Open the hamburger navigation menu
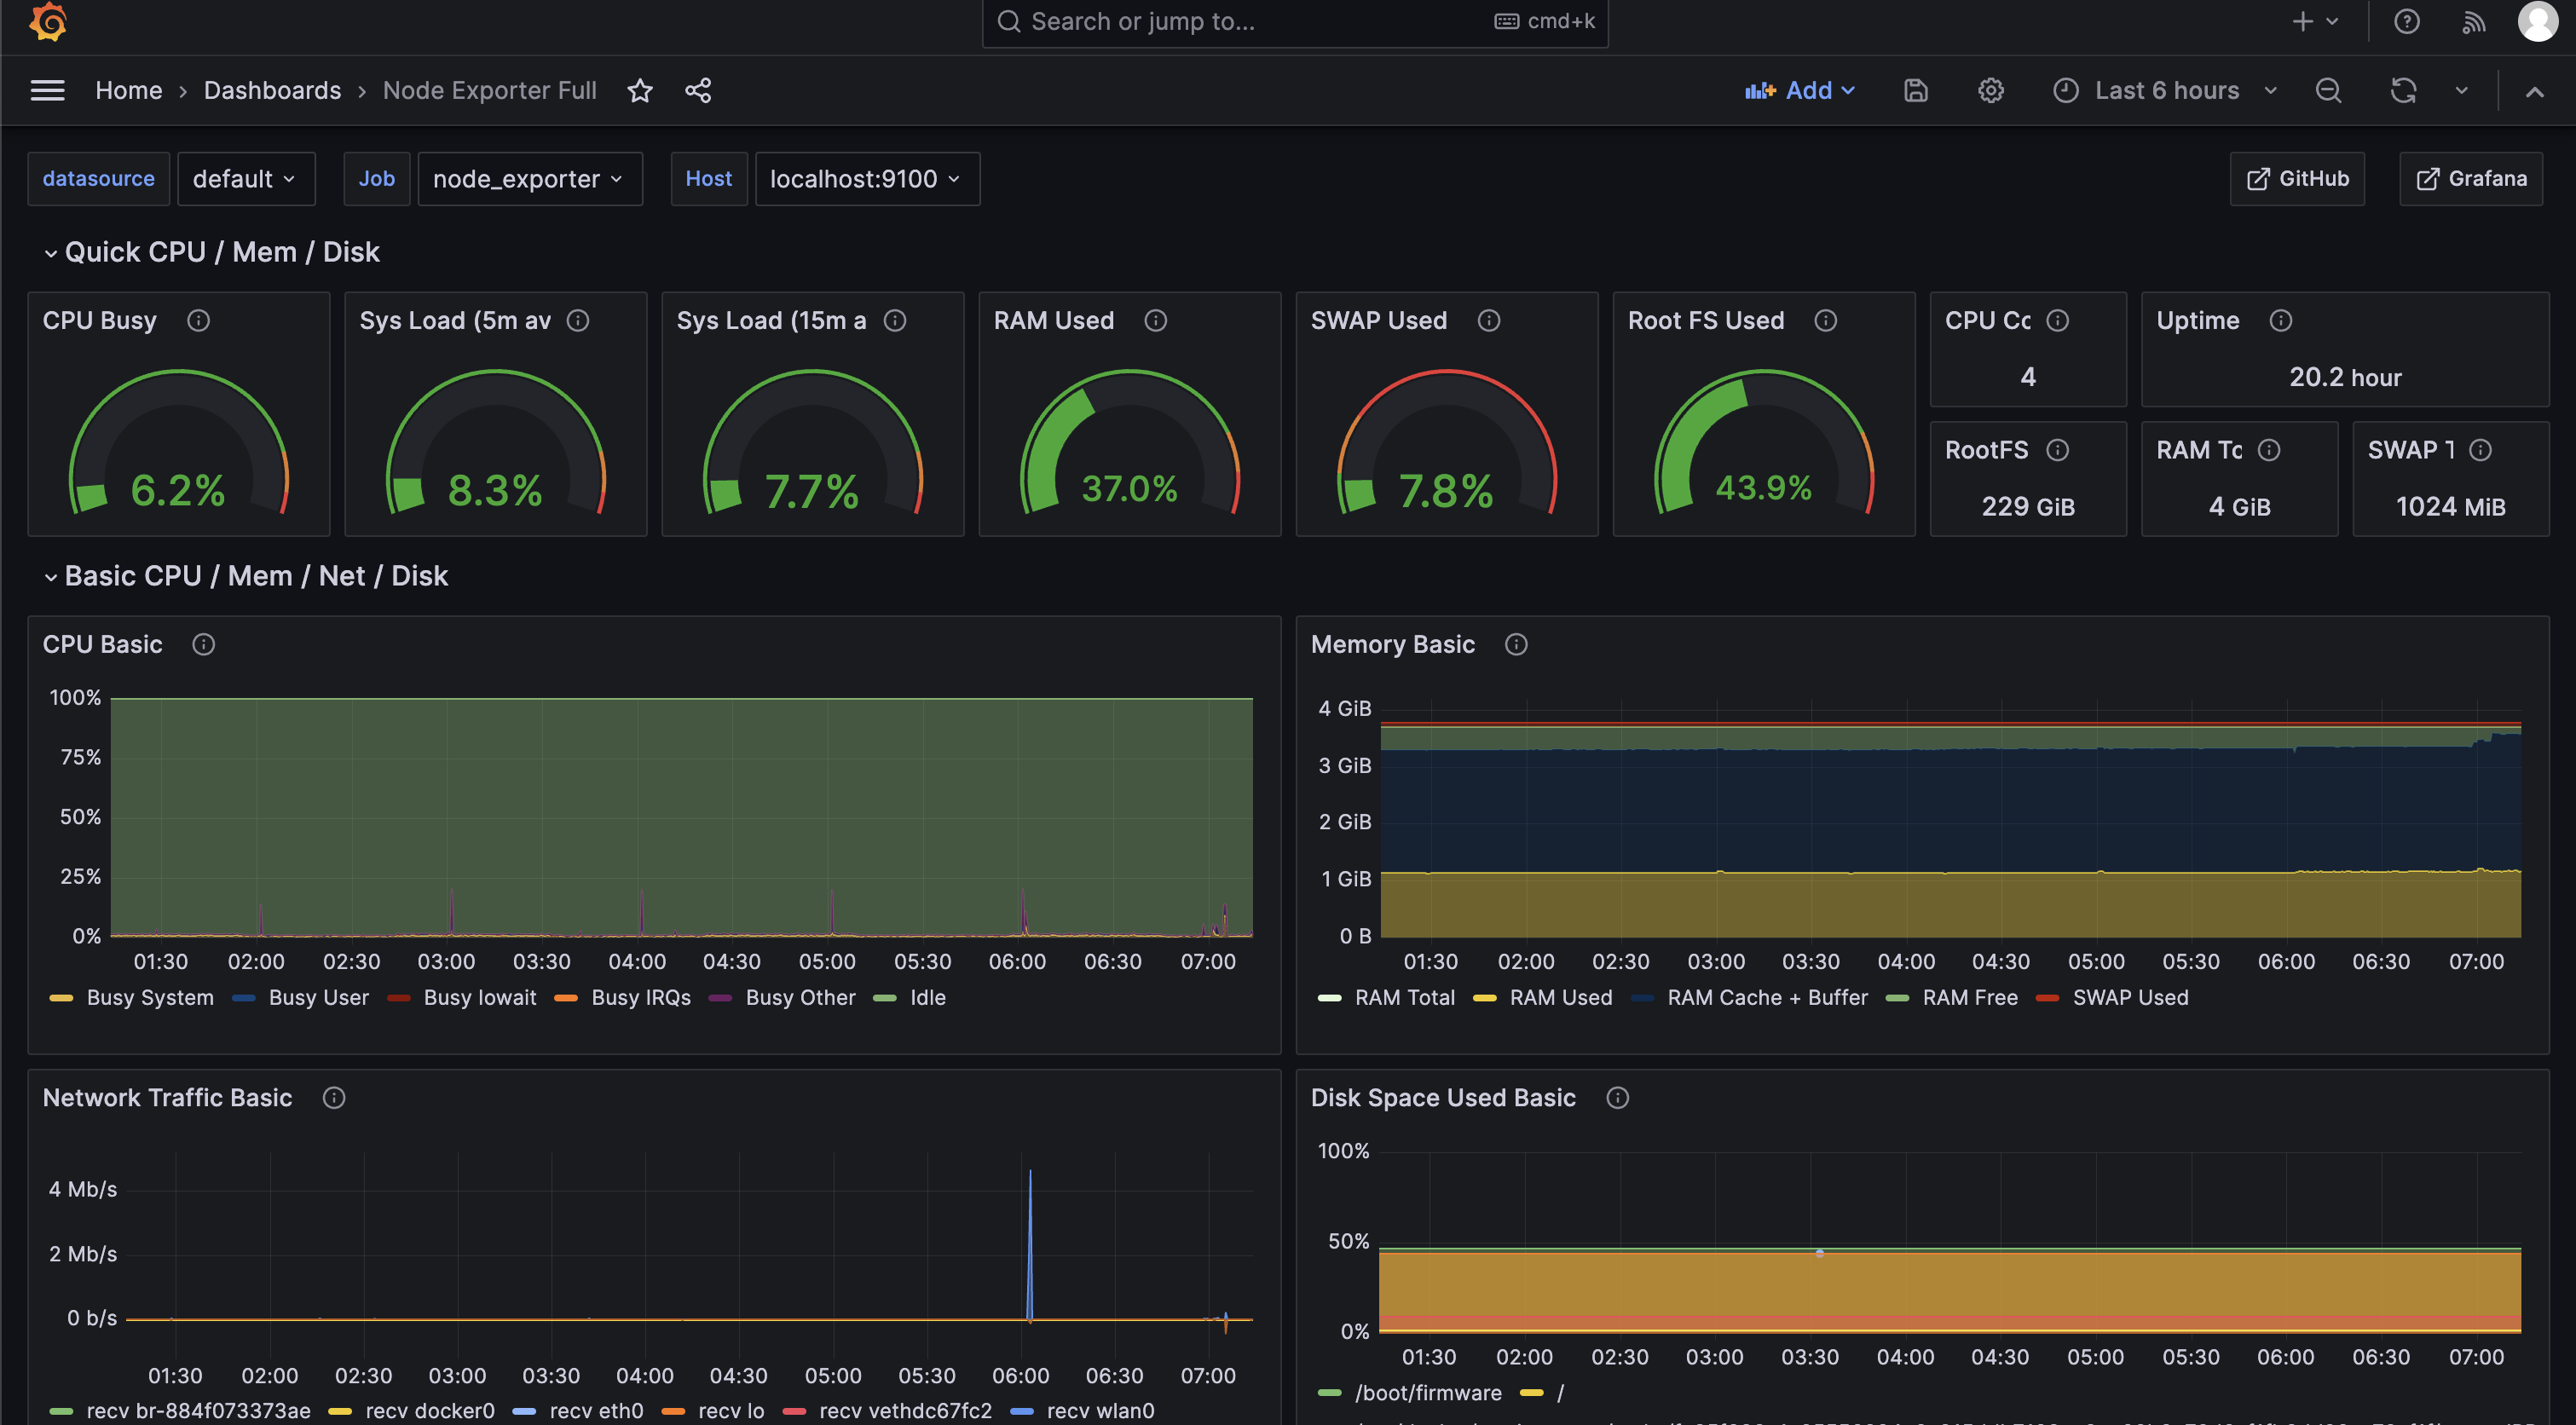Image resolution: width=2576 pixels, height=1425 pixels. (x=48, y=91)
